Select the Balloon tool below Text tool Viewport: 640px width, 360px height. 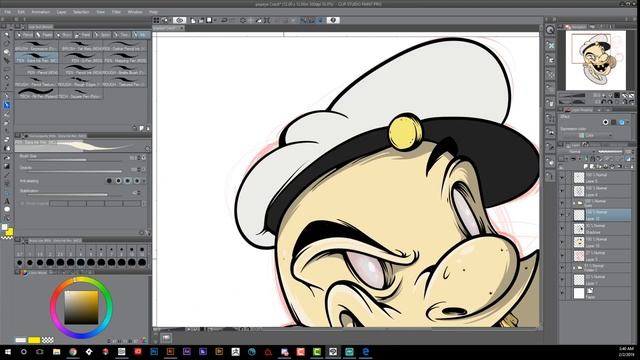pyautogui.click(x=7, y=209)
